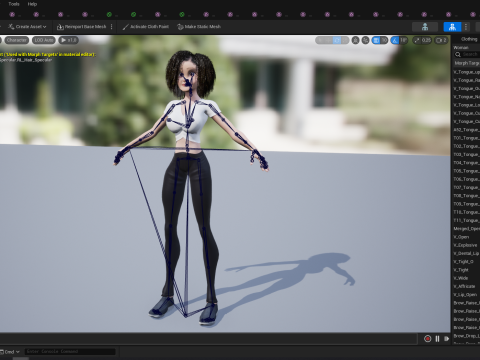Toggle rotation angle snapping
This screenshot has height=360, width=480.
point(395,40)
